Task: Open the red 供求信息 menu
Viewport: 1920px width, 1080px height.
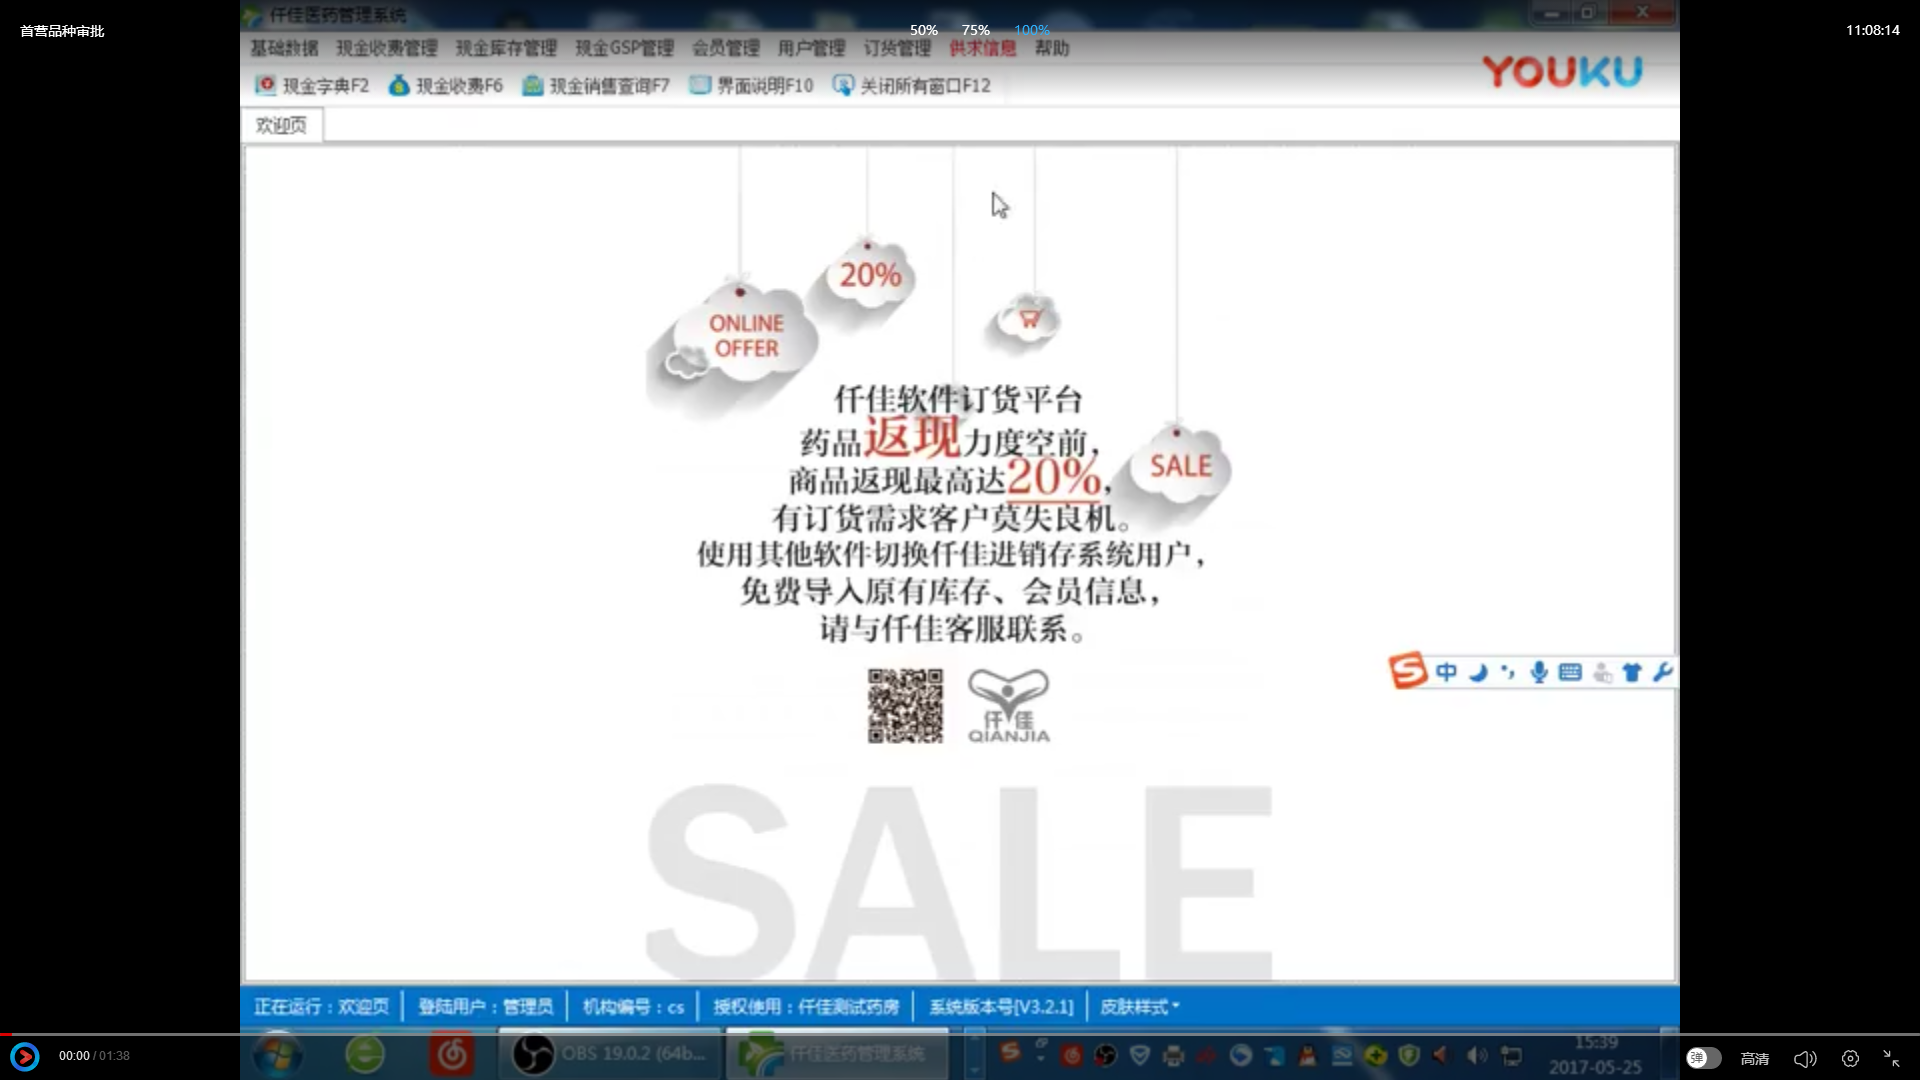Action: click(x=982, y=48)
